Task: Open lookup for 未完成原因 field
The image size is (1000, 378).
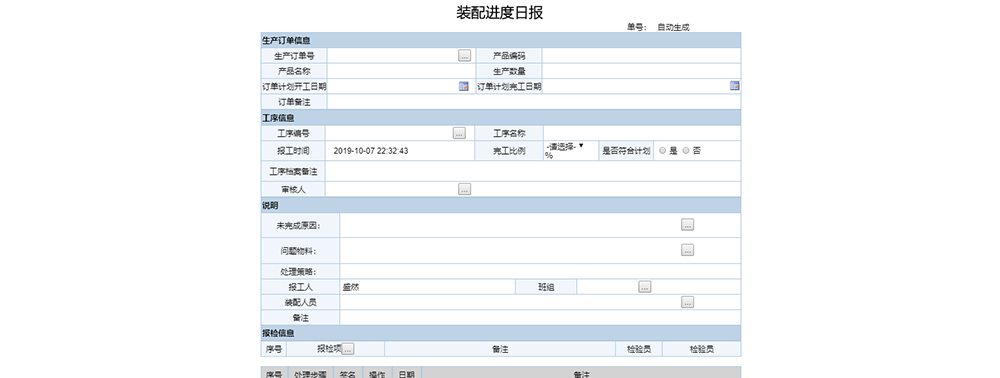Action: 688,224
